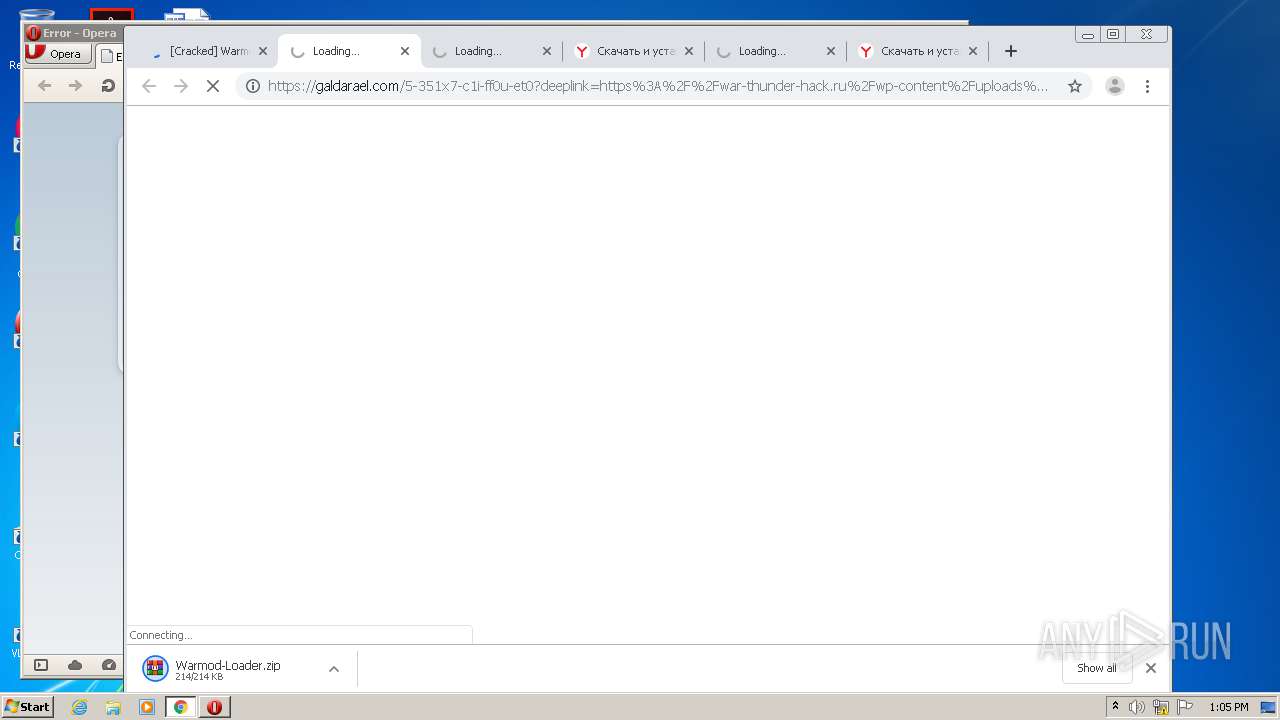Show hidden tray icons

[x=1115, y=707]
